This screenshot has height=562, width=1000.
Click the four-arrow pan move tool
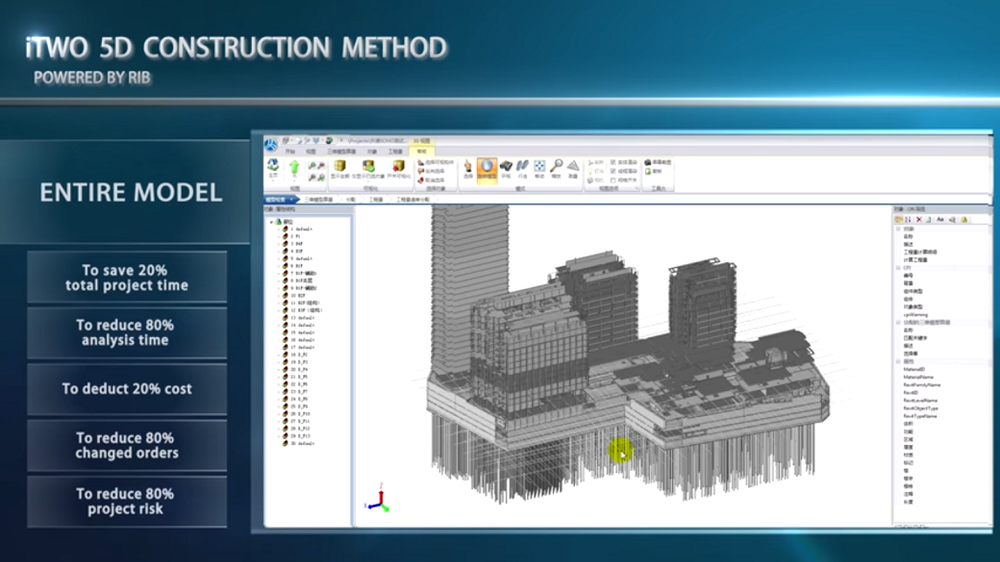tap(540, 166)
